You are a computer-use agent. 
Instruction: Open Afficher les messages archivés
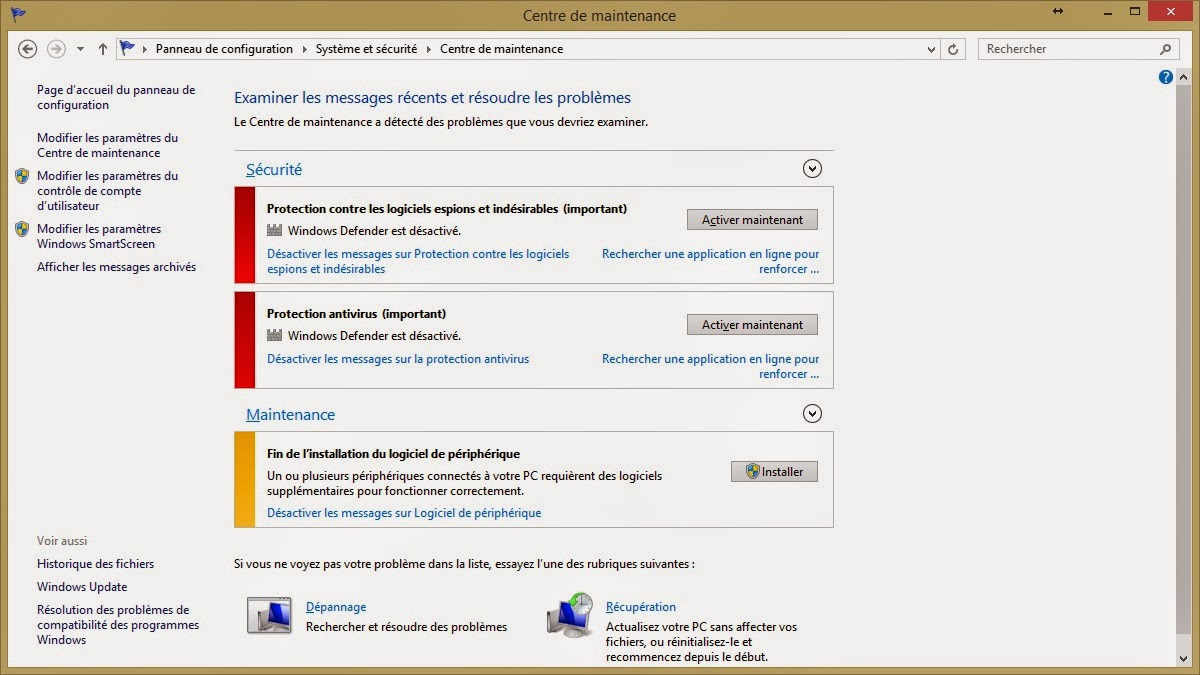(116, 267)
